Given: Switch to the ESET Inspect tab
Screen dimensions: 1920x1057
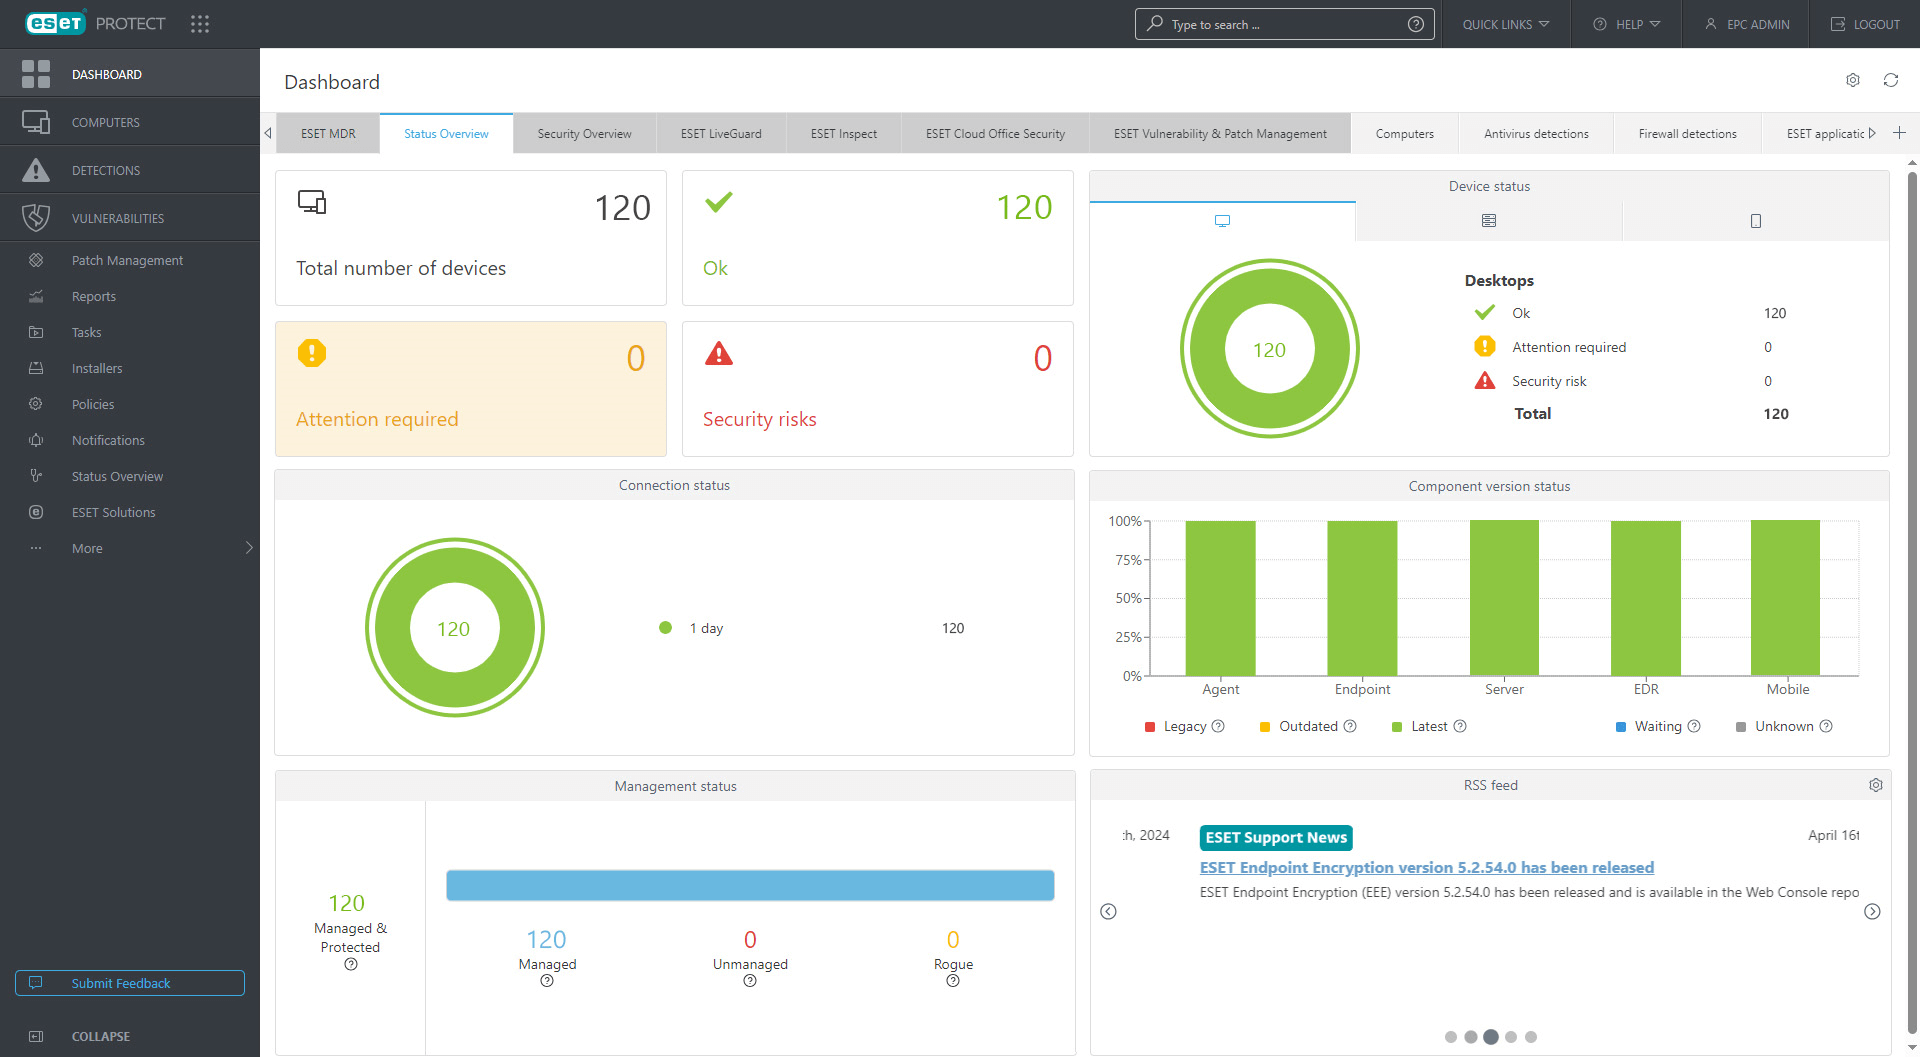Looking at the screenshot, I should pyautogui.click(x=844, y=133).
